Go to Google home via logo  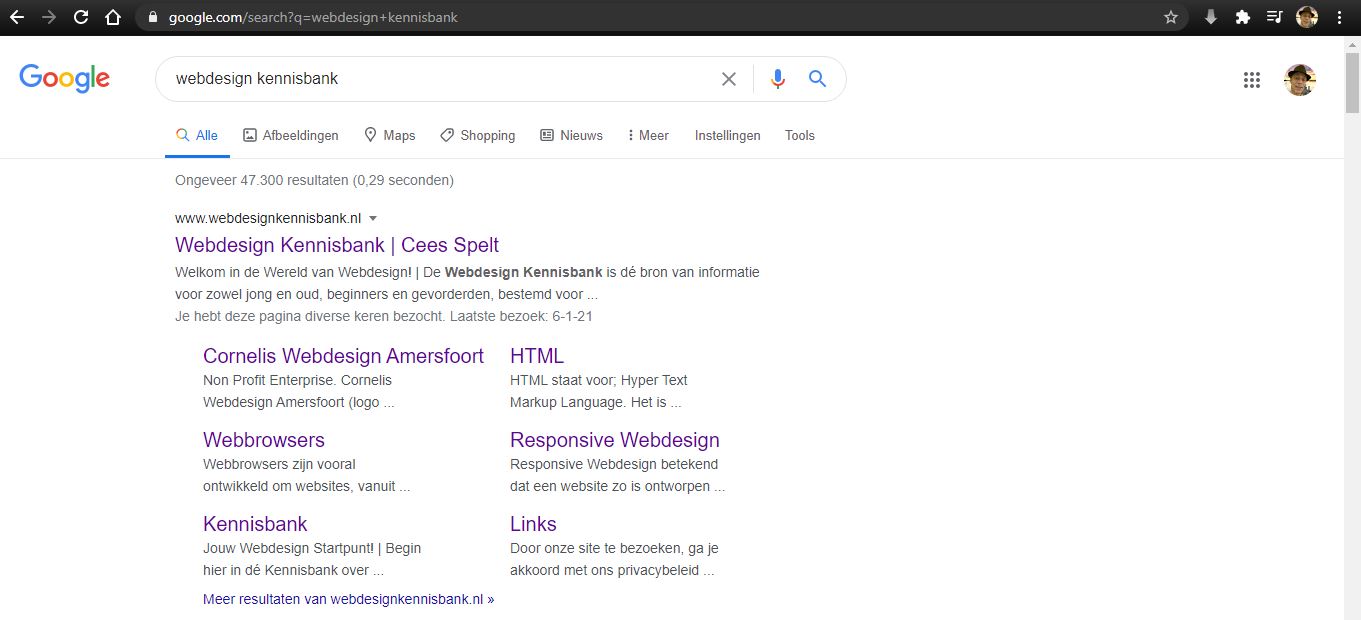pyautogui.click(x=65, y=79)
